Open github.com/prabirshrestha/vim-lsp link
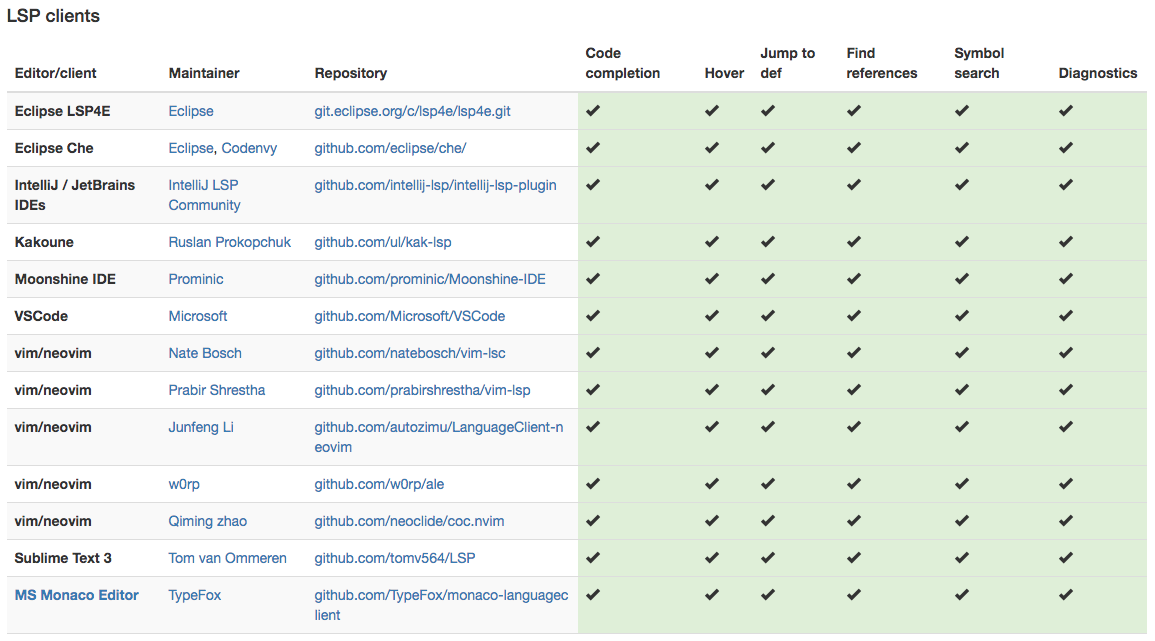The image size is (1155, 641). pos(422,390)
